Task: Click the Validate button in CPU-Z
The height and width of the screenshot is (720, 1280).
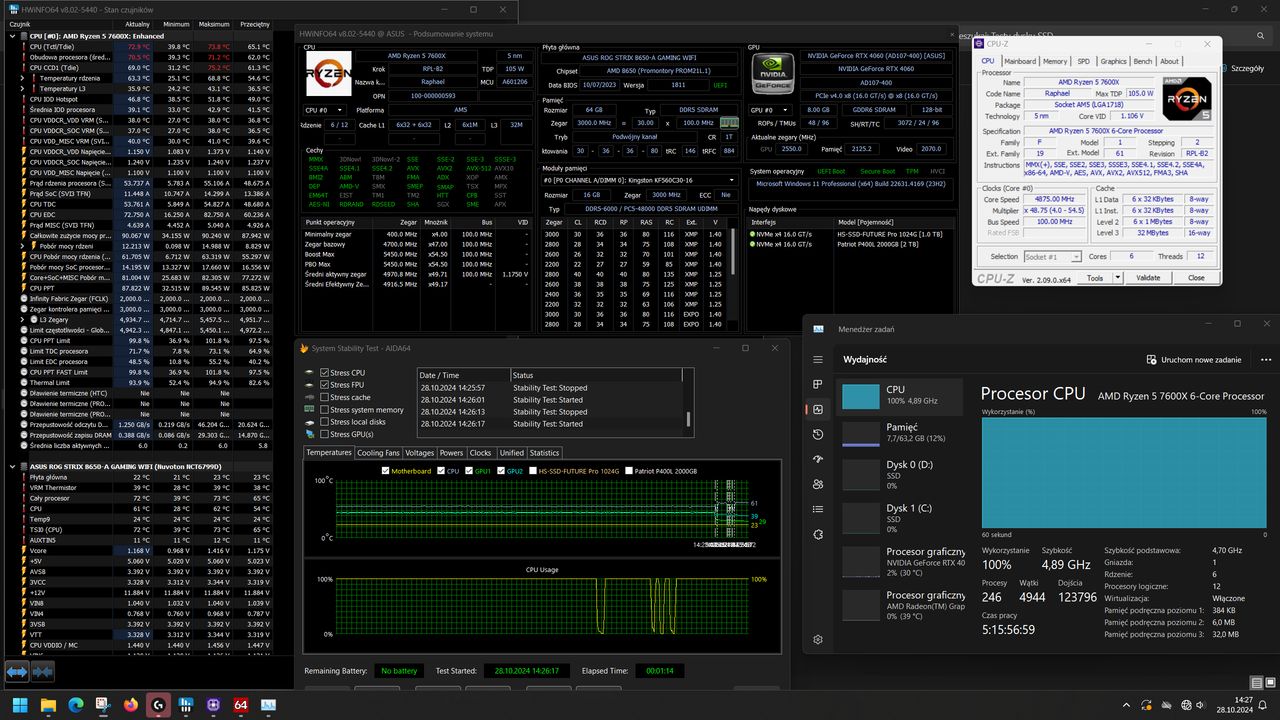Action: [1148, 278]
